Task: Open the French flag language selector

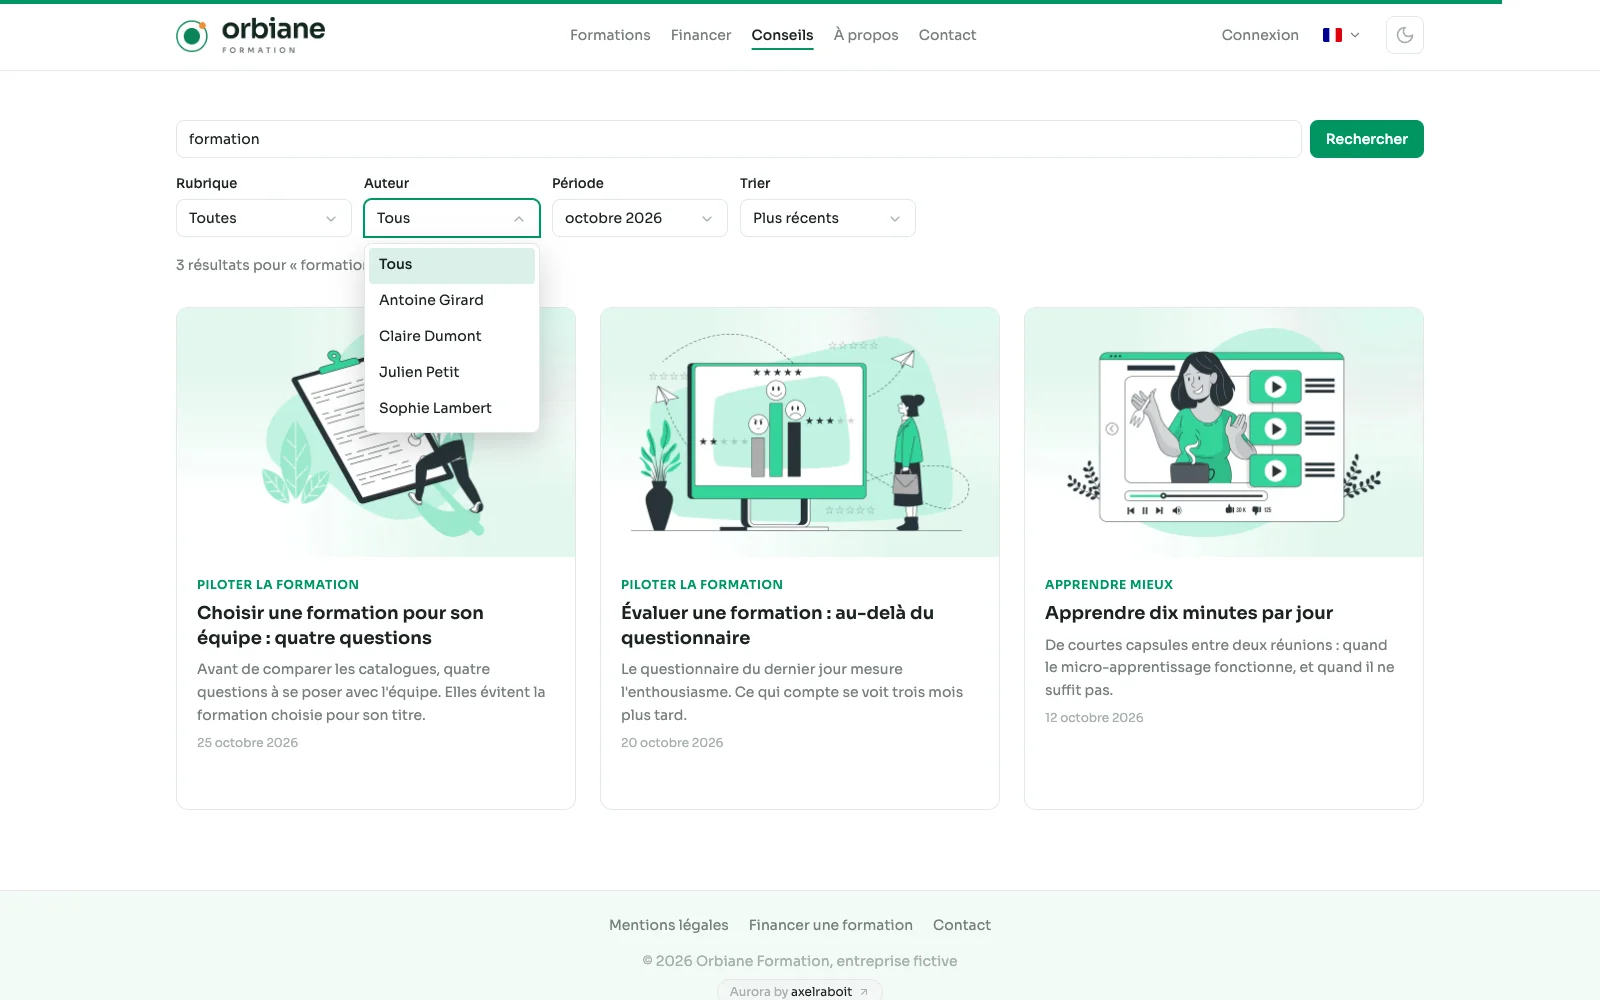Action: [1341, 35]
